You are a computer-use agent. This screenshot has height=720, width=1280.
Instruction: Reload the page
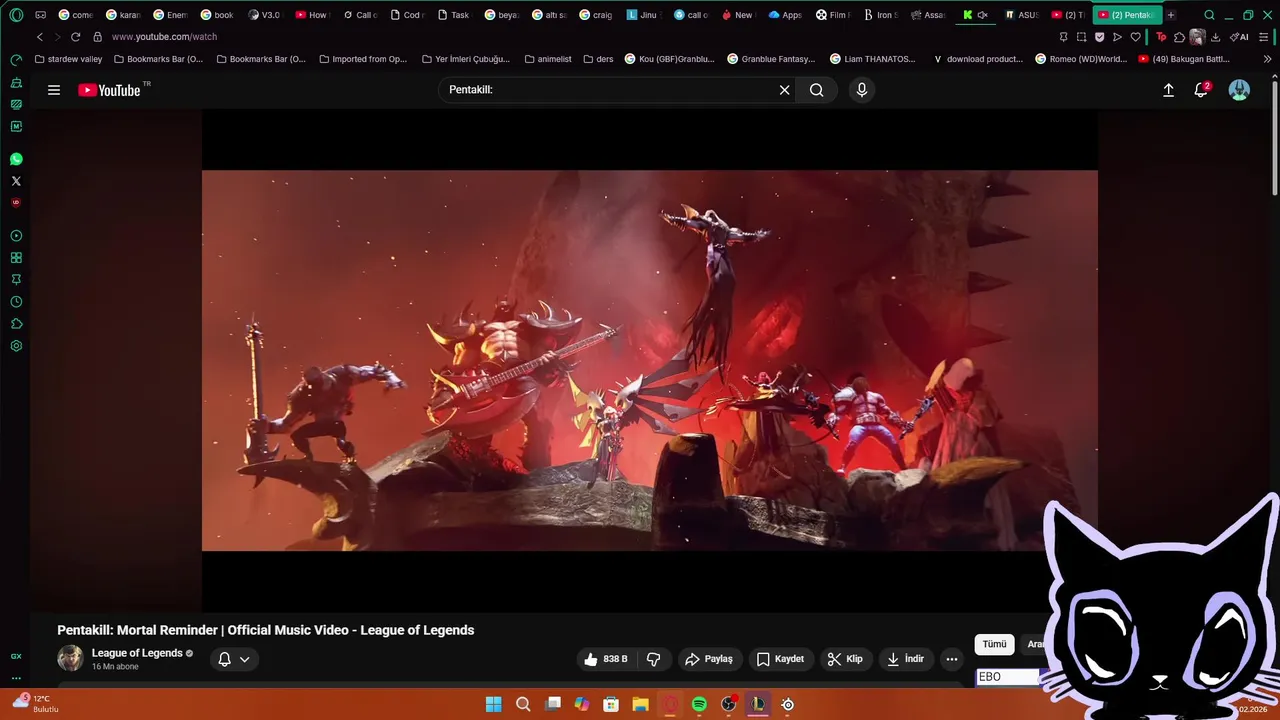click(x=75, y=37)
